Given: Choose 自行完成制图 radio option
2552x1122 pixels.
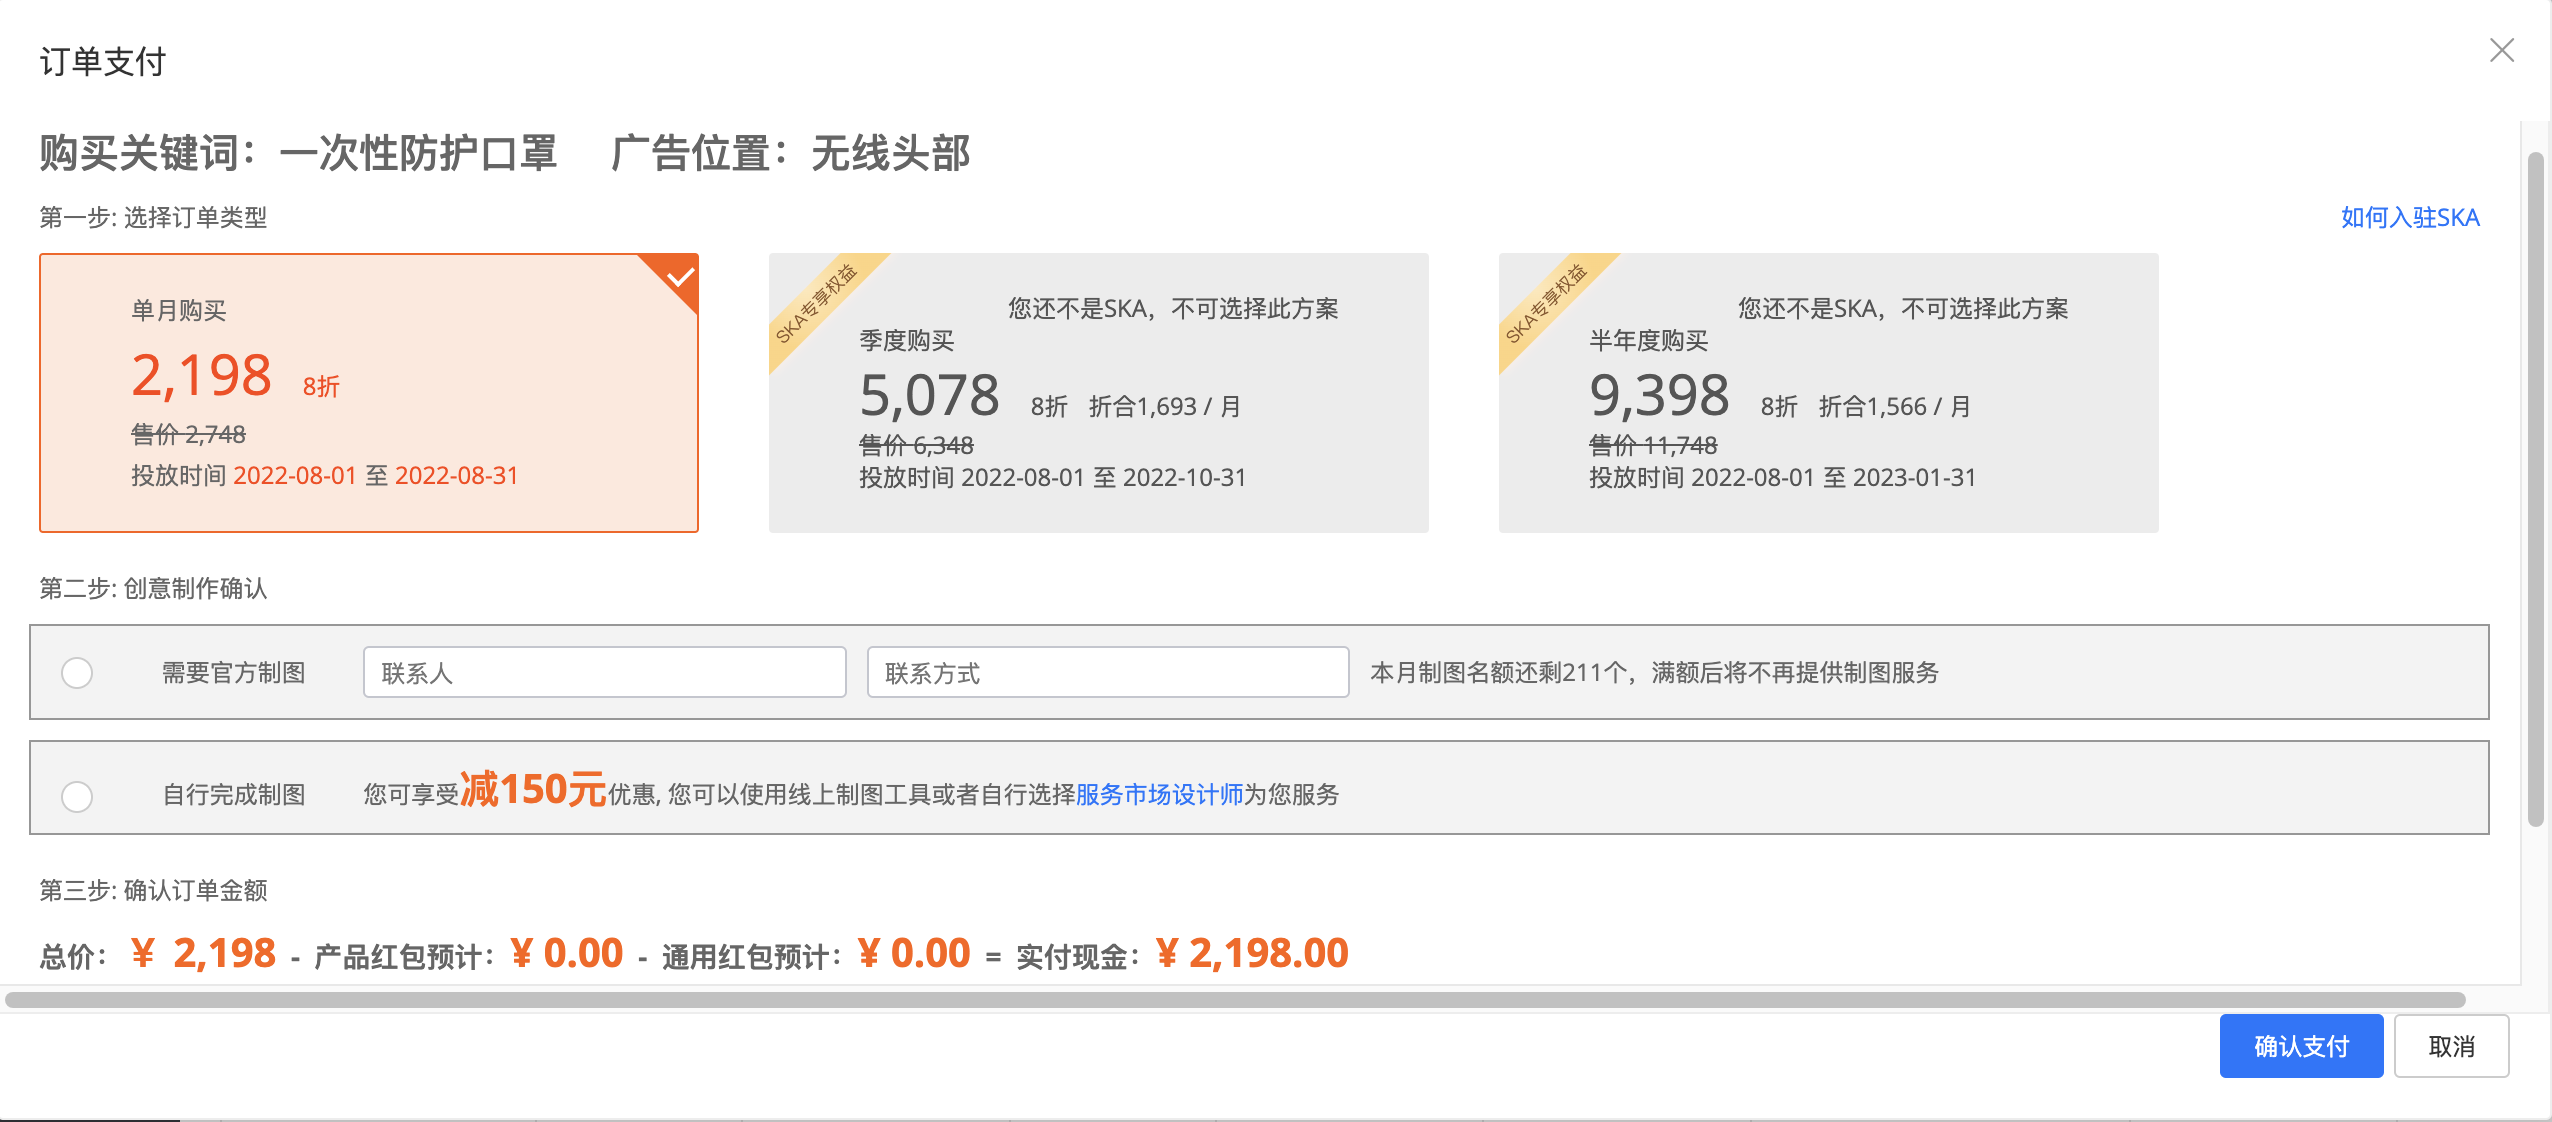Looking at the screenshot, I should point(77,797).
